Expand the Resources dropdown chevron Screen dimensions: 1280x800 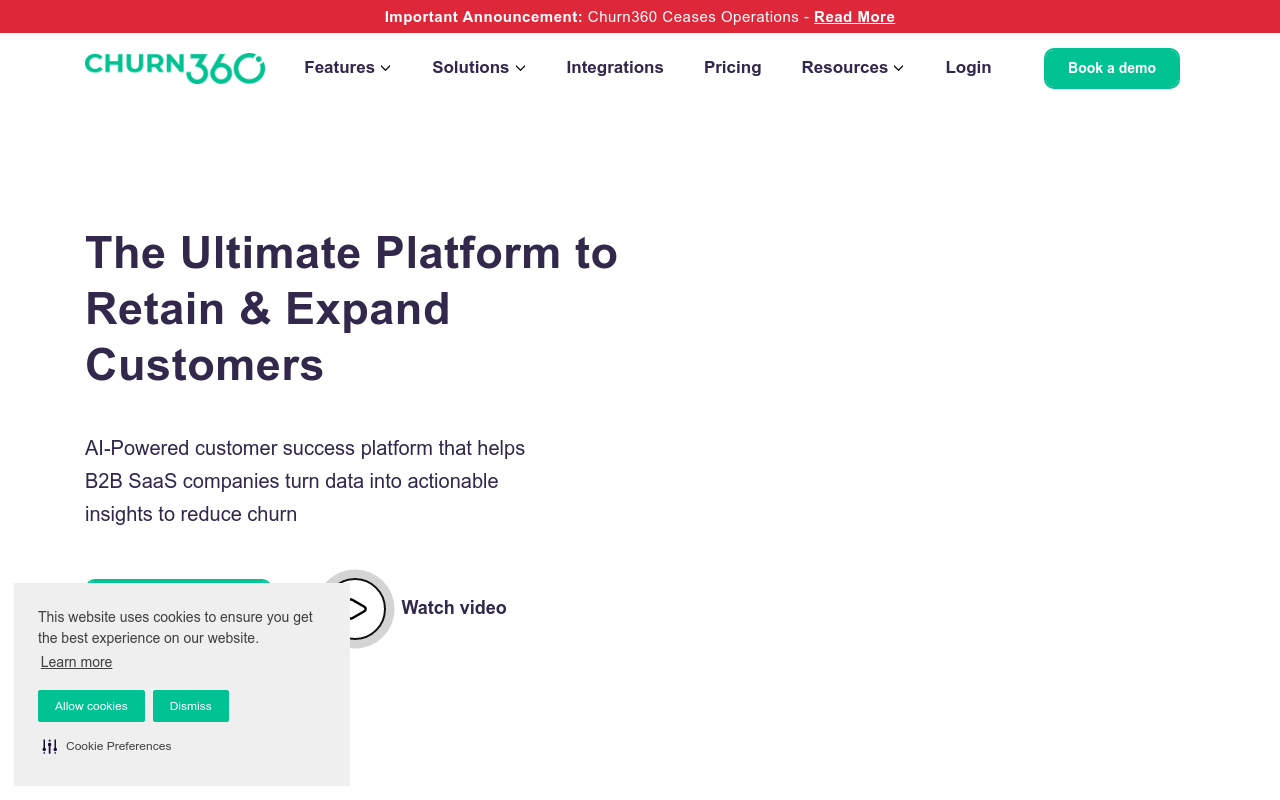(x=899, y=68)
